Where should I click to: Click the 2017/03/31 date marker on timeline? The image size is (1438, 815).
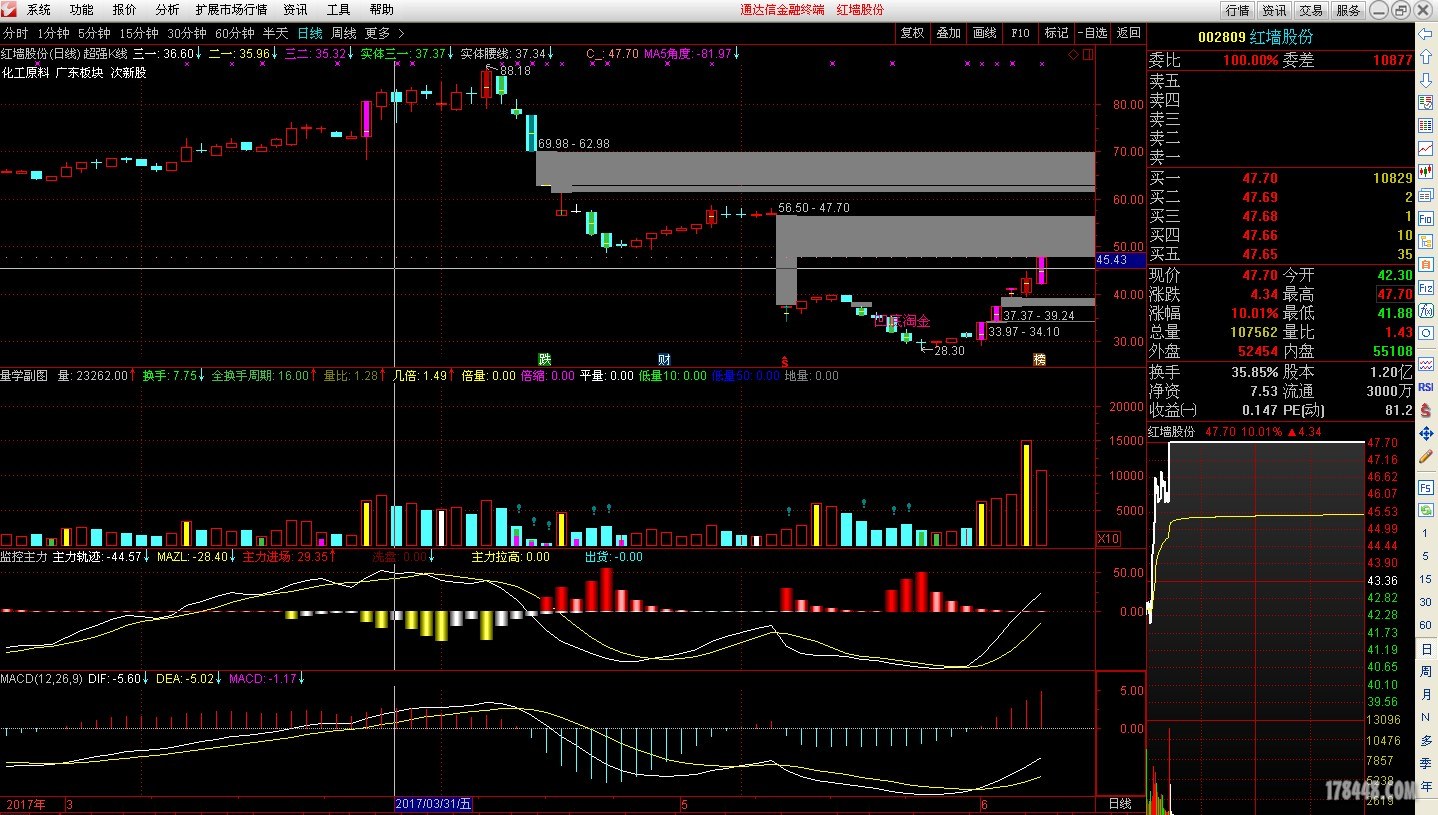pos(434,804)
